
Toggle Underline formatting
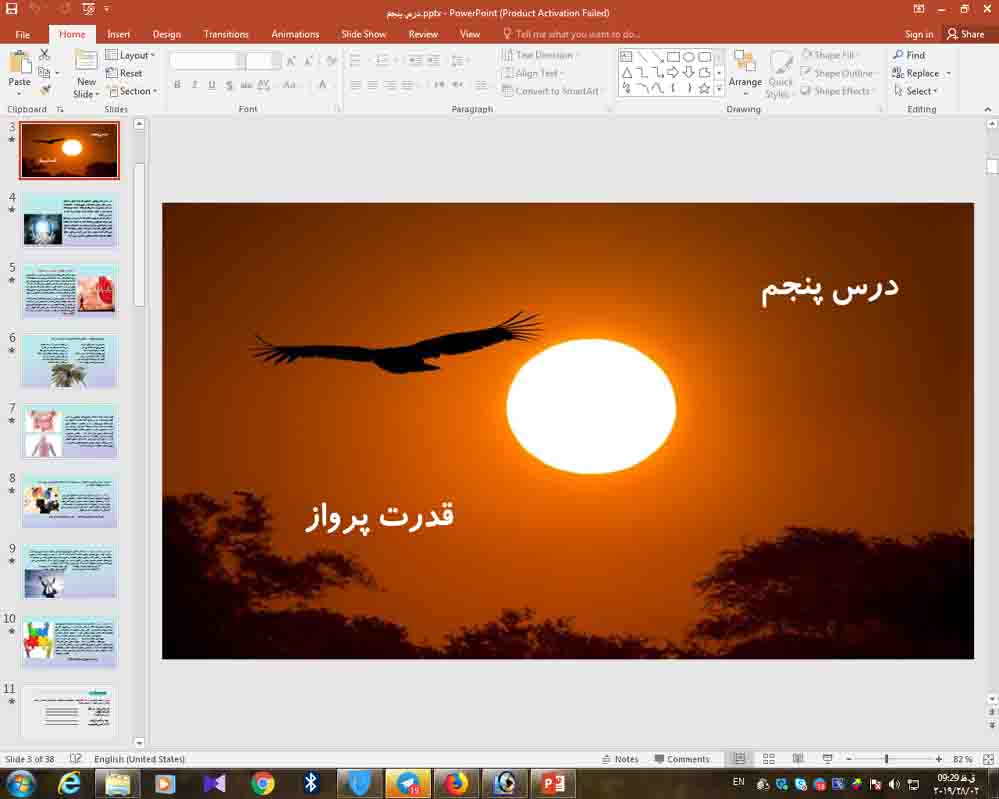point(212,84)
